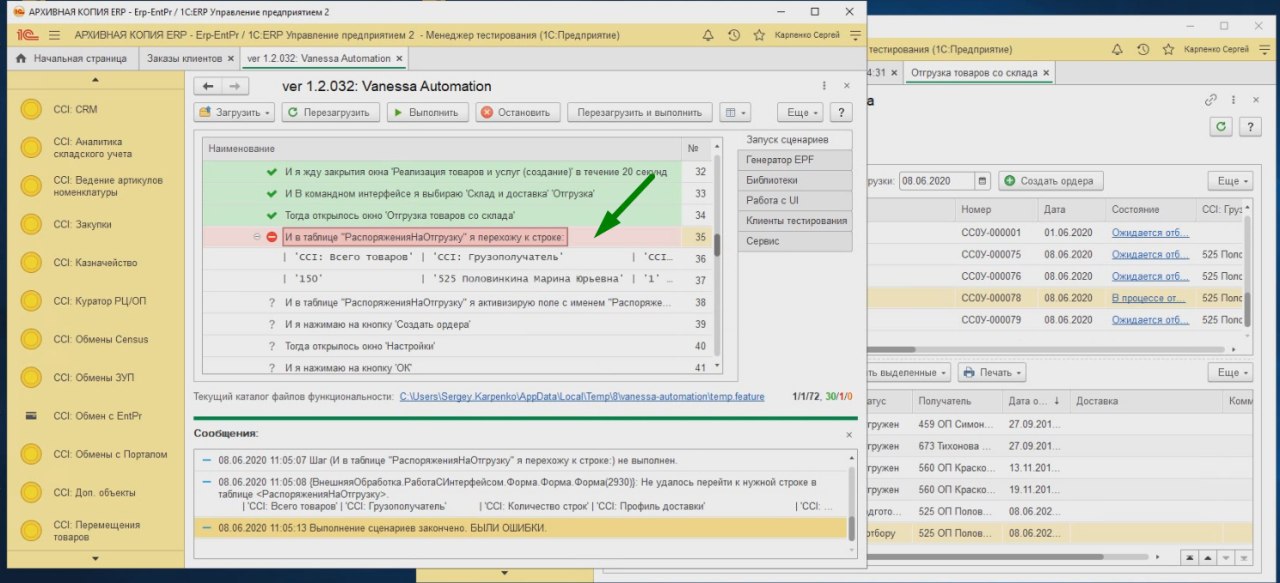1280x583 pixels.
Task: Open status link of order CC0У-000078
Action: (1149, 298)
